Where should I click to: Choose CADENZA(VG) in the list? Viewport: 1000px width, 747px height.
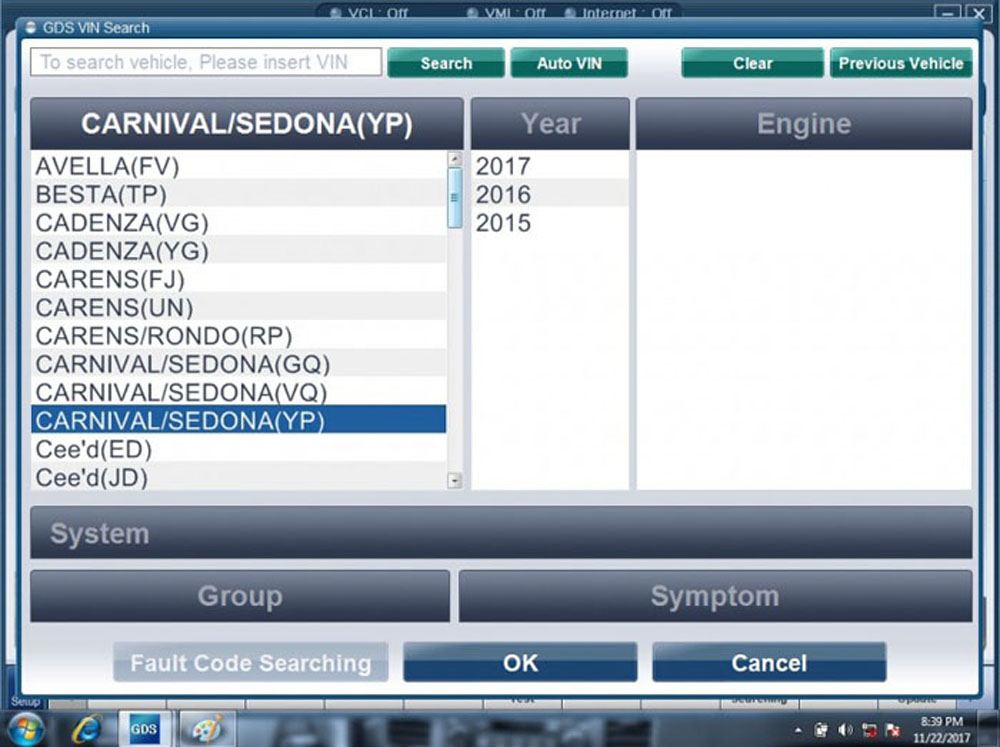(239, 223)
